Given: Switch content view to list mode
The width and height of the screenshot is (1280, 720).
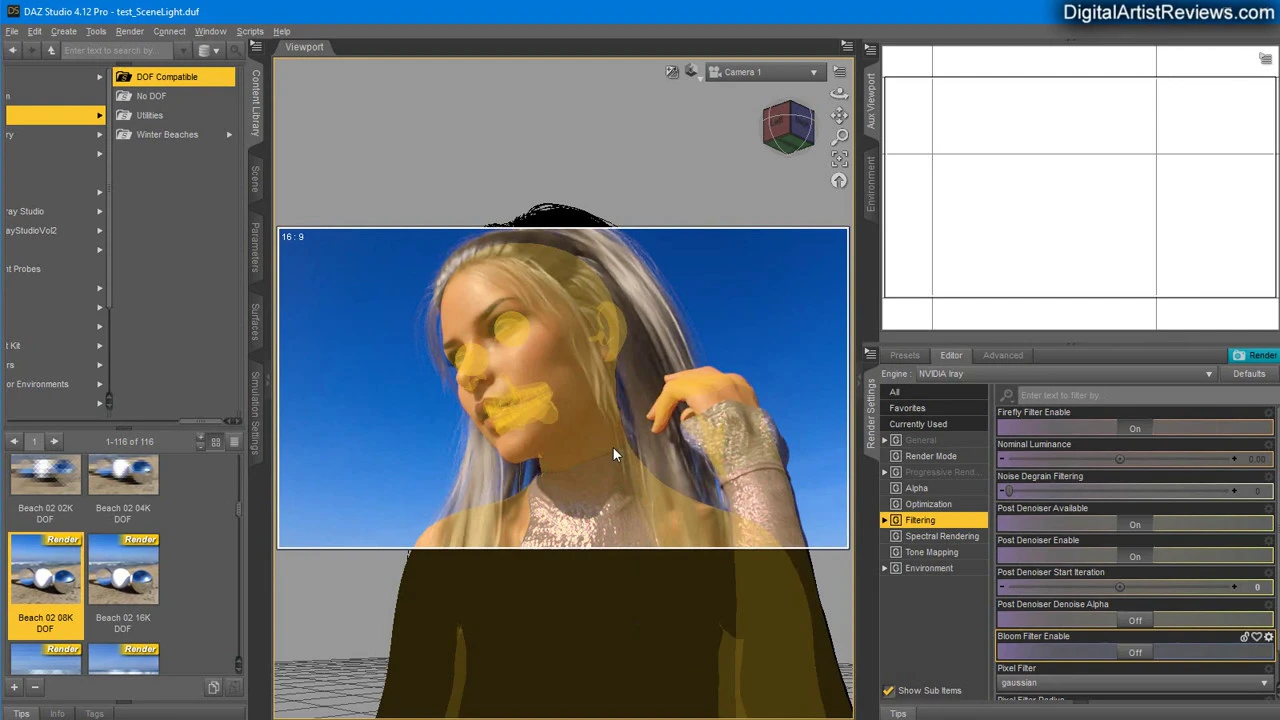Looking at the screenshot, I should pos(234,441).
